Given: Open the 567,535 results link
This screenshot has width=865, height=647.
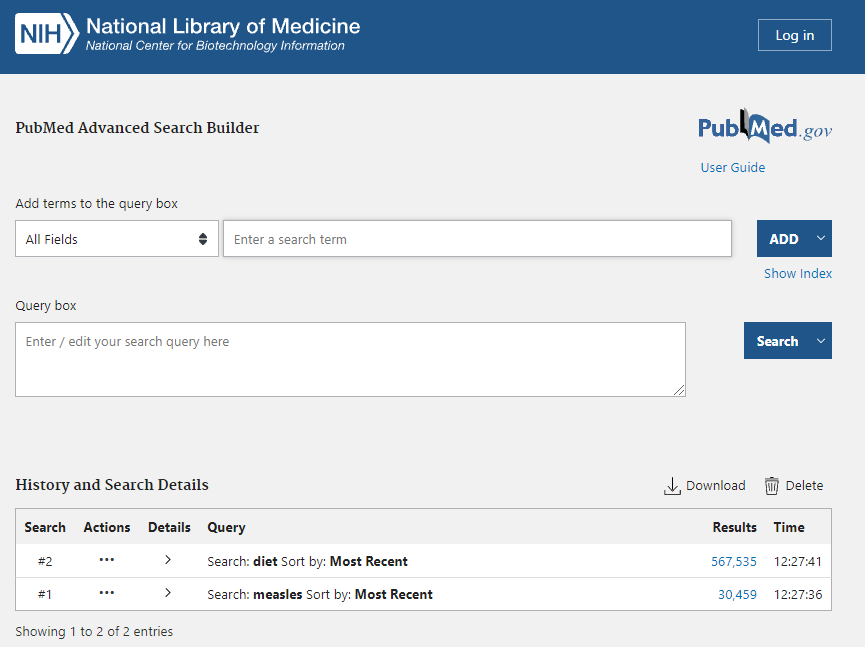Looking at the screenshot, I should pos(733,562).
